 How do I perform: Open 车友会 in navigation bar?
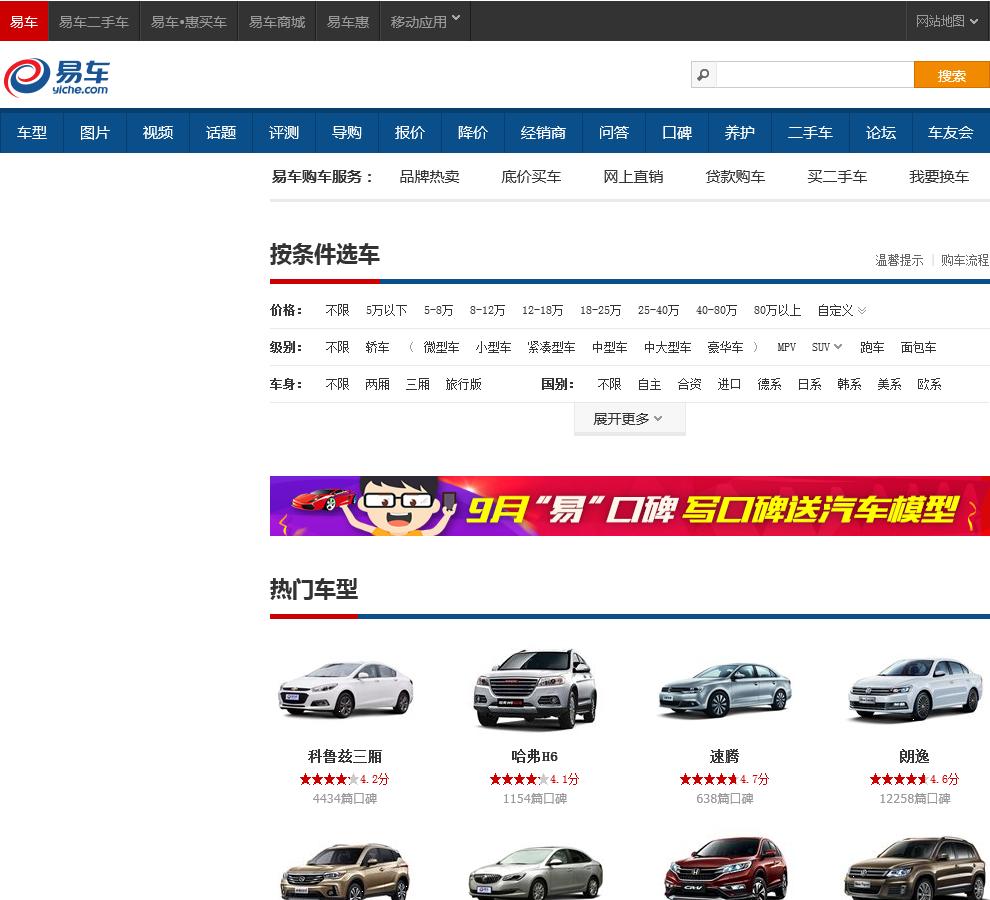tap(951, 132)
